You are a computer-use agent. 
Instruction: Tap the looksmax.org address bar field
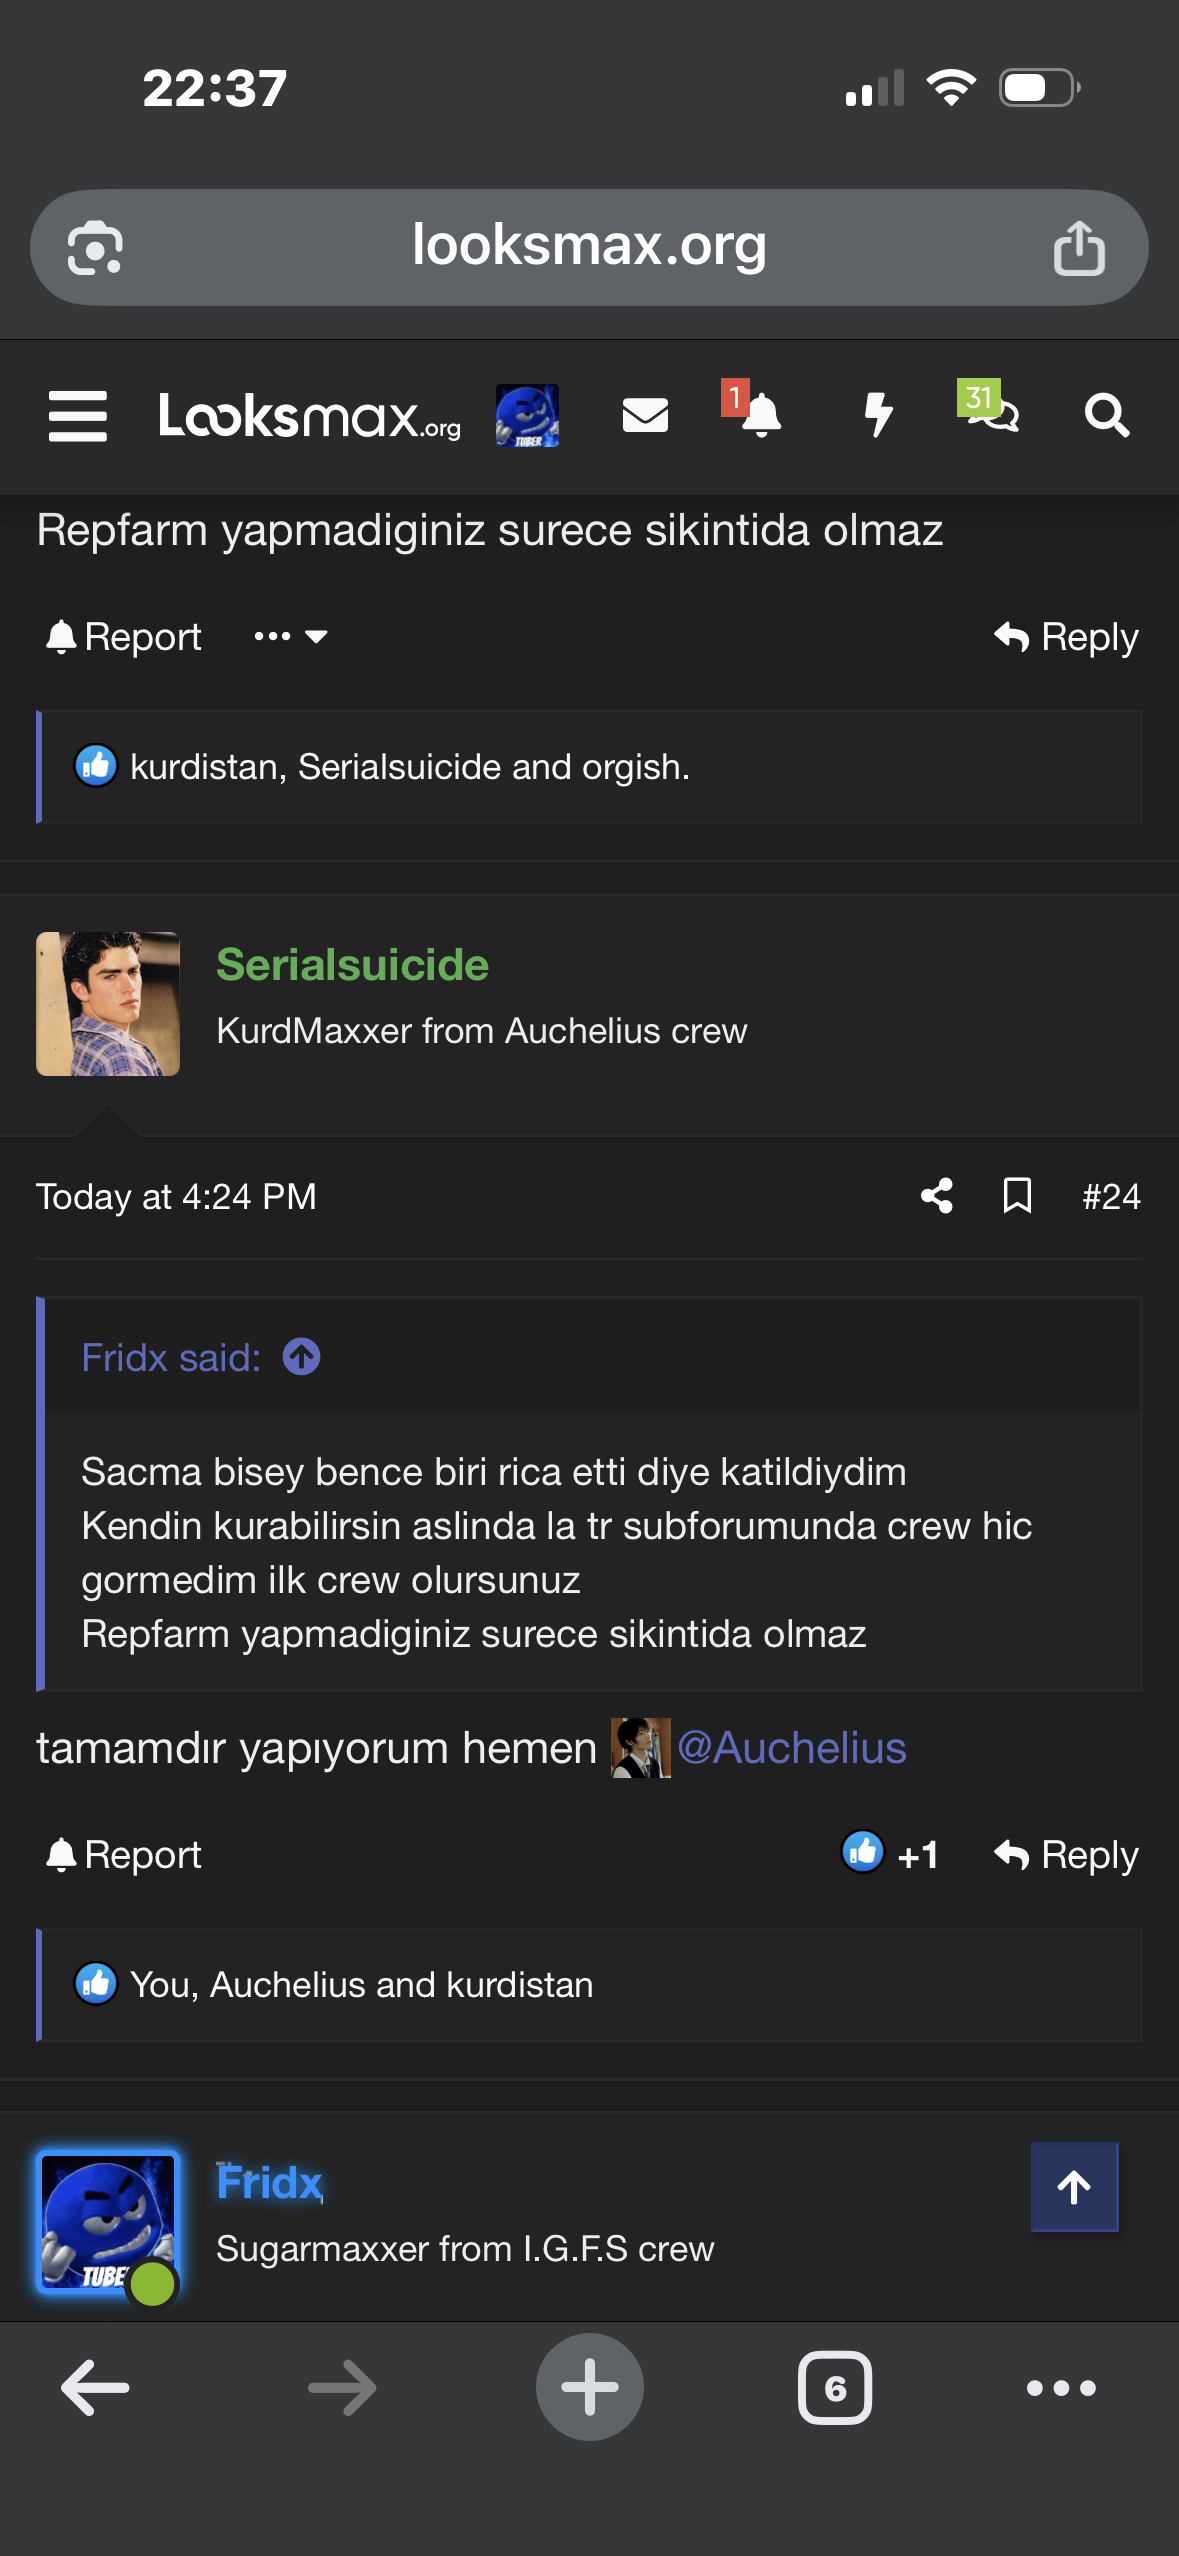click(589, 246)
